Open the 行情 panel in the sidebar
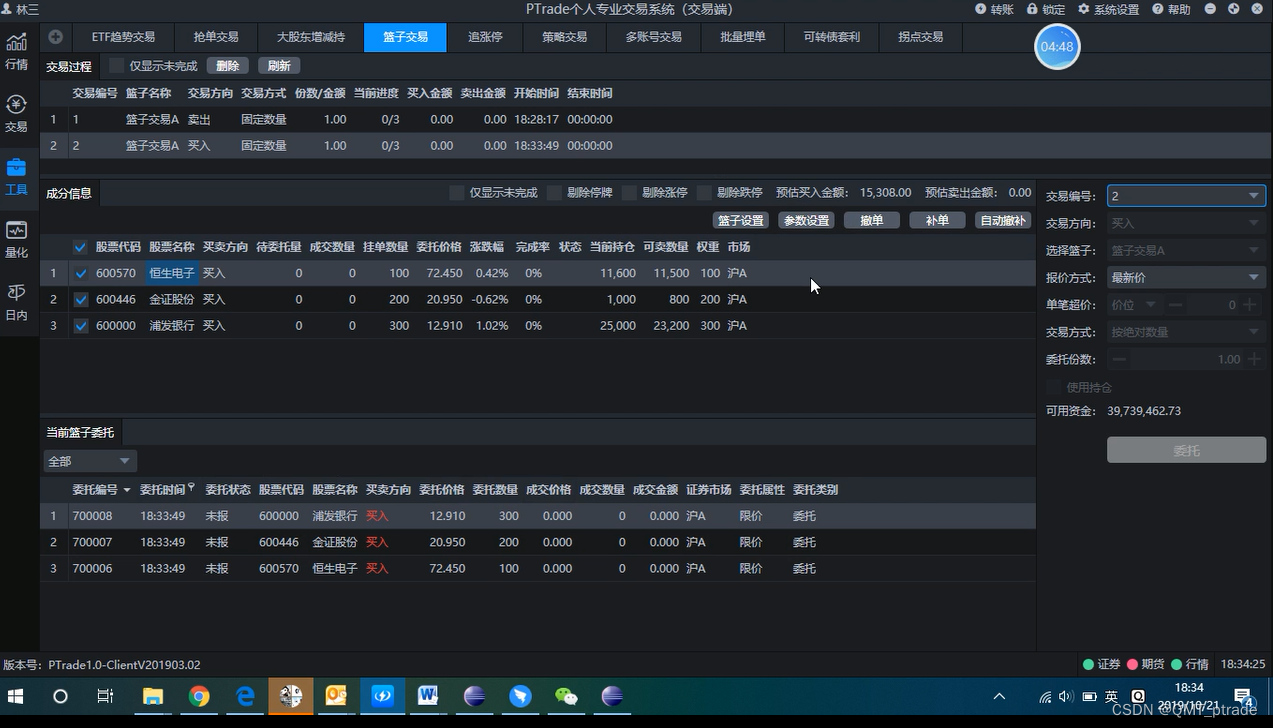 pos(17,47)
